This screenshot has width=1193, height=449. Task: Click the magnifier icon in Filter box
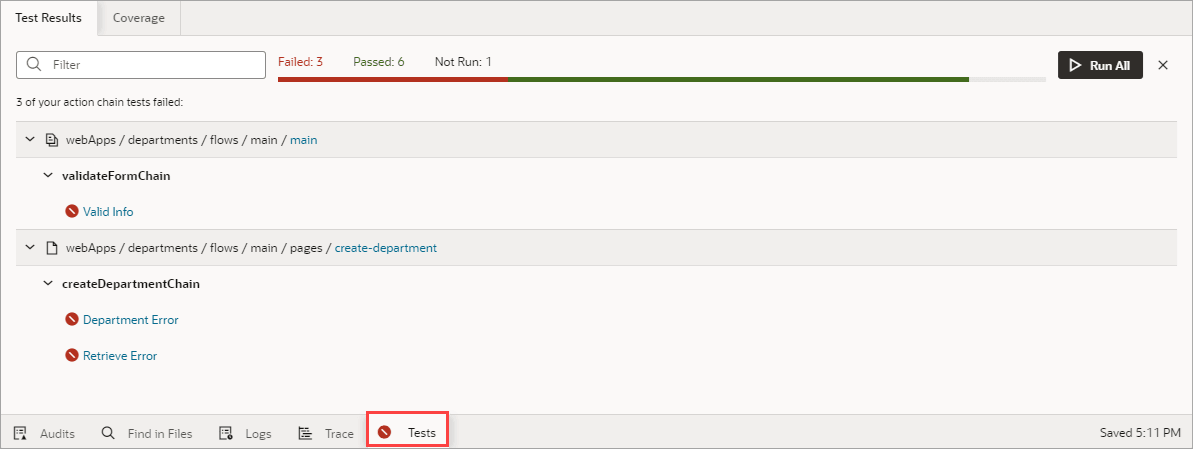click(x=33, y=65)
